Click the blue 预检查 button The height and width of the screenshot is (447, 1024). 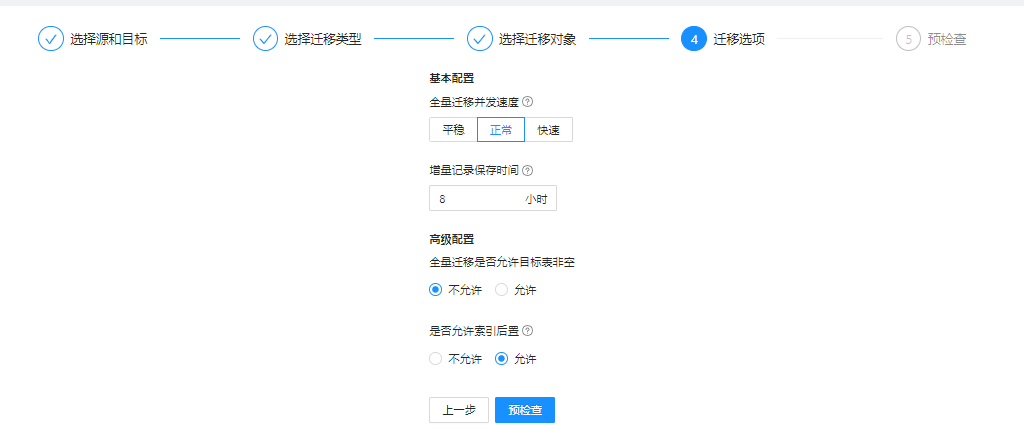[525, 410]
